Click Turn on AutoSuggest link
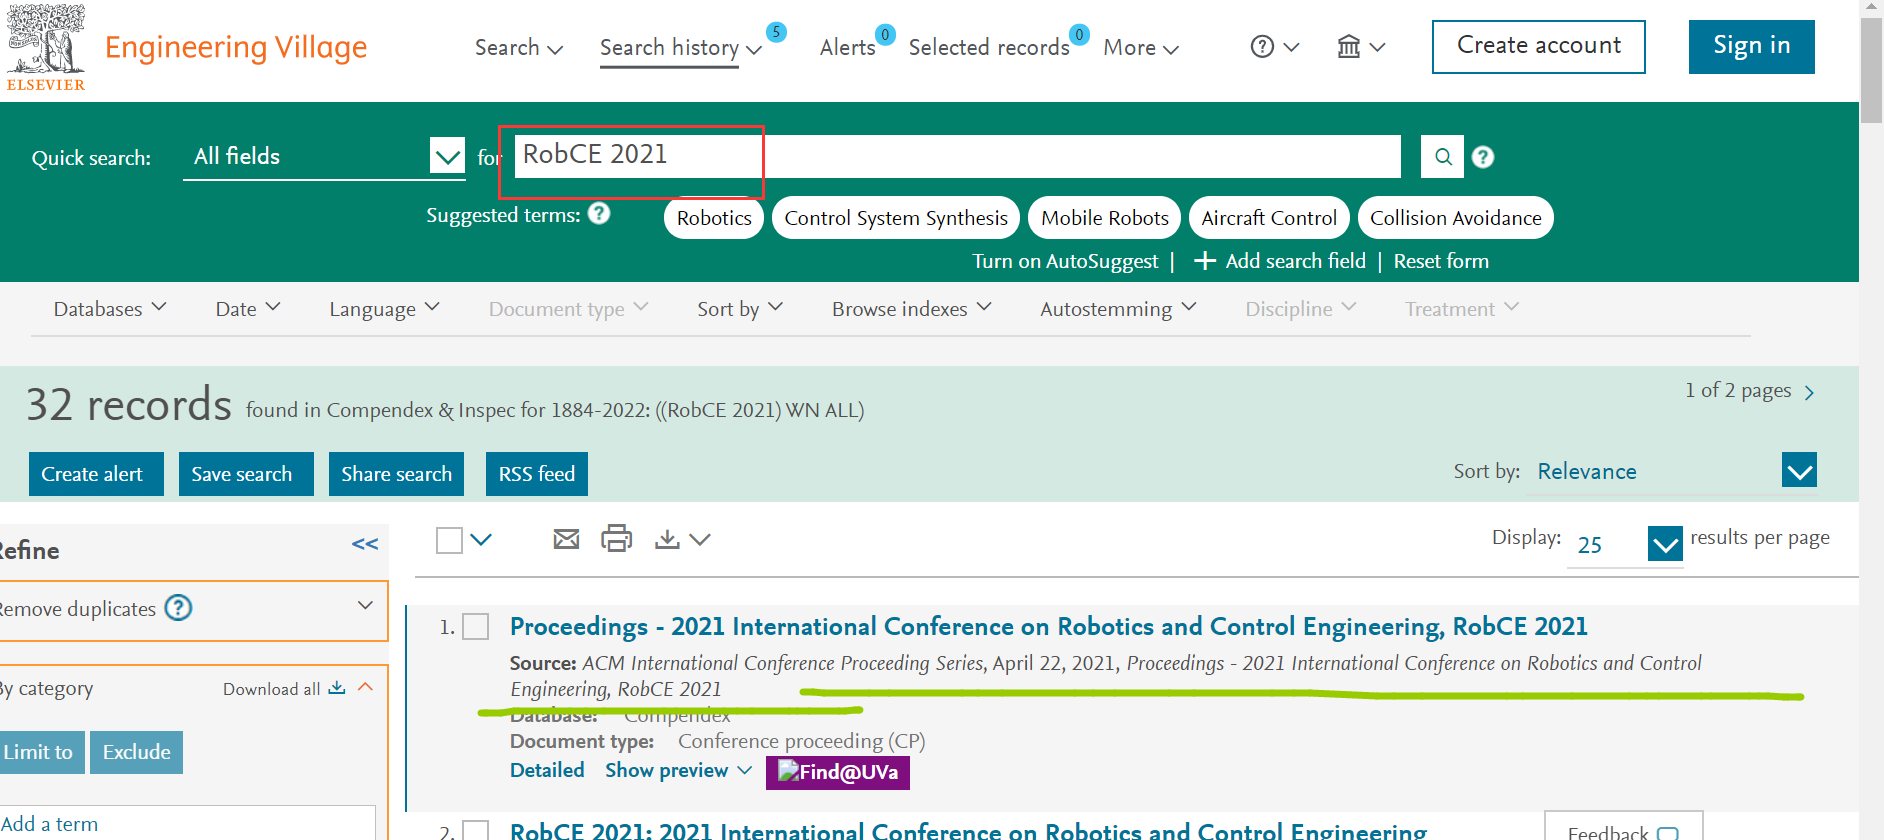This screenshot has width=1884, height=840. tap(1065, 261)
